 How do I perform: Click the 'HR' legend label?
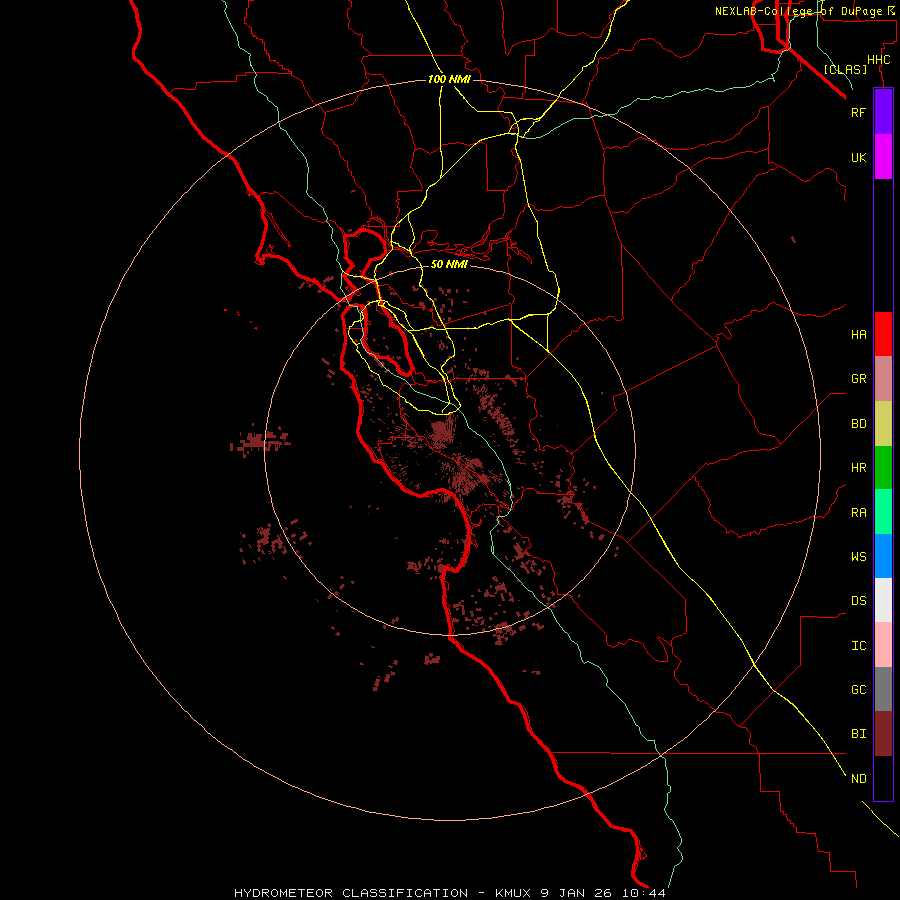click(x=858, y=468)
